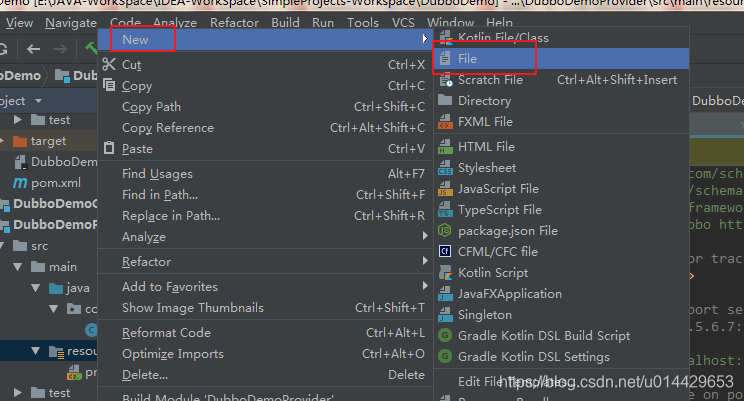
Task: Click the Kotlin File/Class icon
Action: coord(445,37)
